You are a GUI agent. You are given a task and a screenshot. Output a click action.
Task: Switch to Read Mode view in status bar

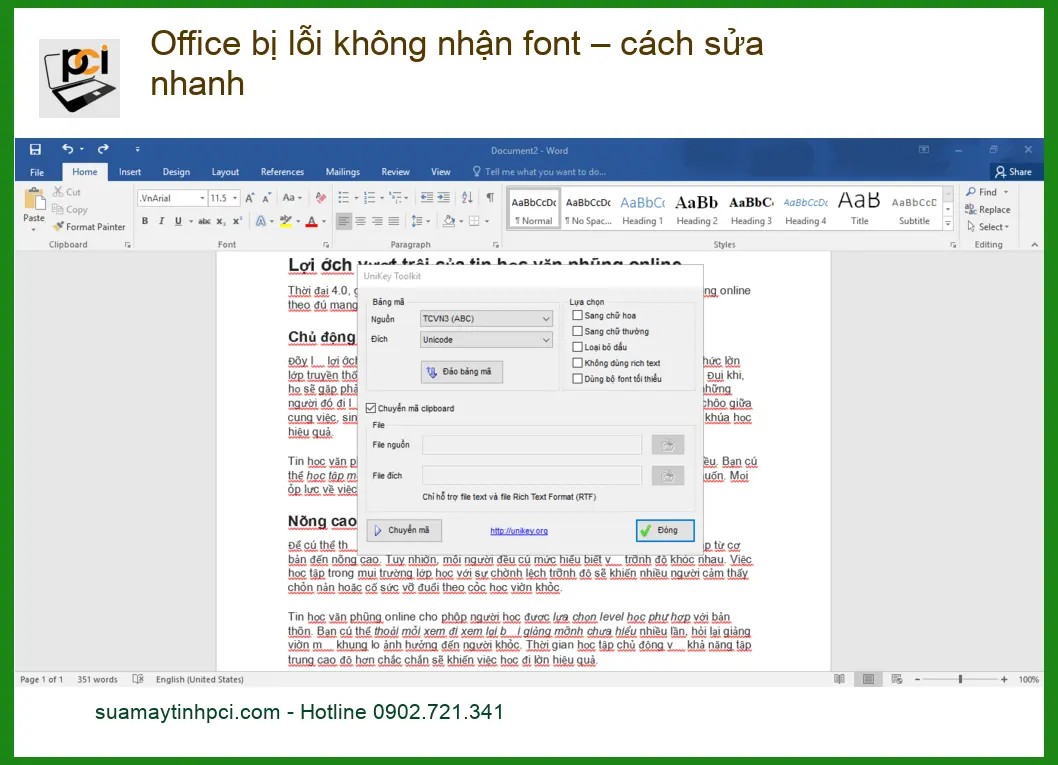pyautogui.click(x=839, y=679)
